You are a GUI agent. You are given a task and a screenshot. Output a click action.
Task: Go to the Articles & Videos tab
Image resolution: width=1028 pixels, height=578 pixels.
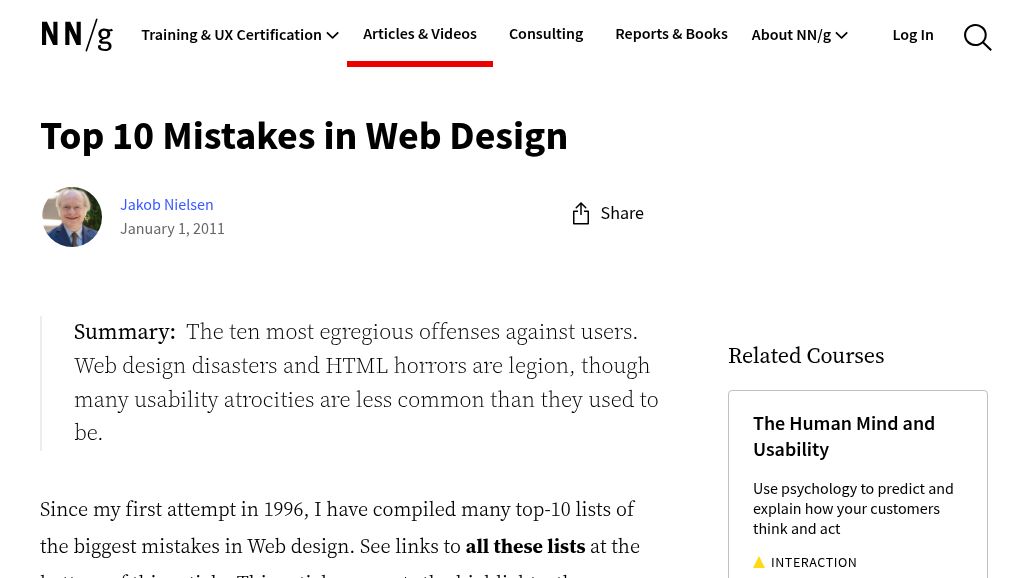tap(419, 34)
